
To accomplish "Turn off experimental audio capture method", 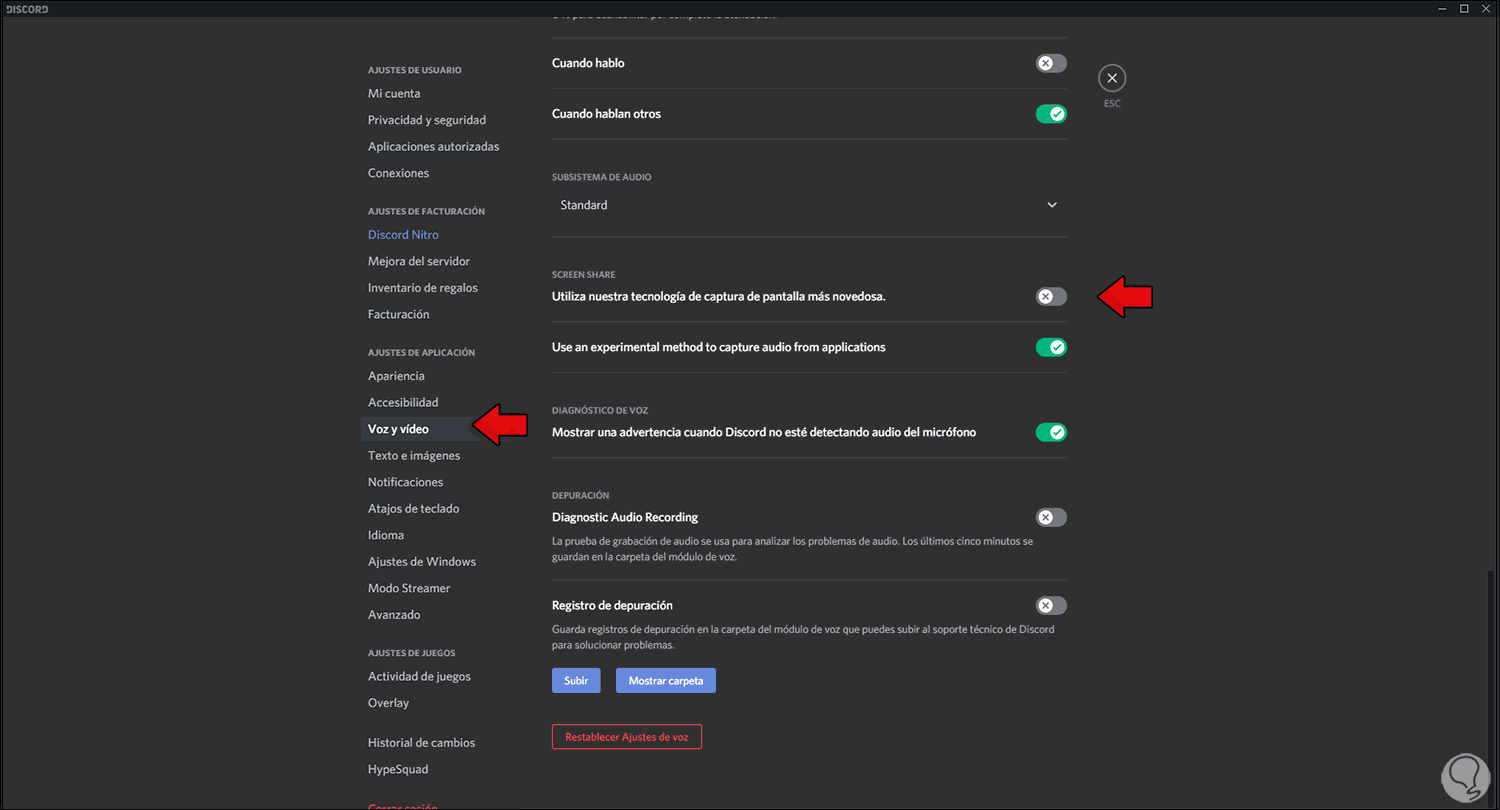I will (1050, 348).
